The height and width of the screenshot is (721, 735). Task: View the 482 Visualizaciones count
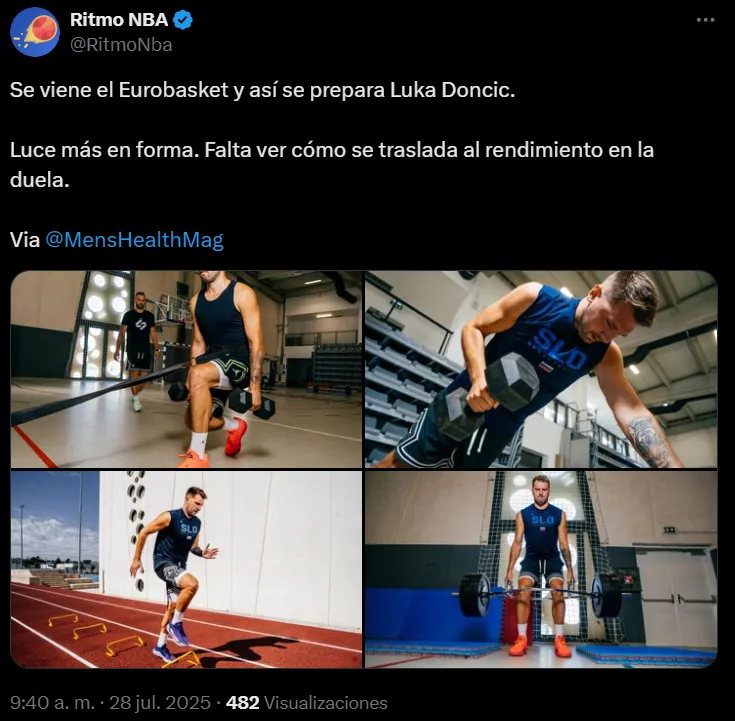tap(307, 703)
